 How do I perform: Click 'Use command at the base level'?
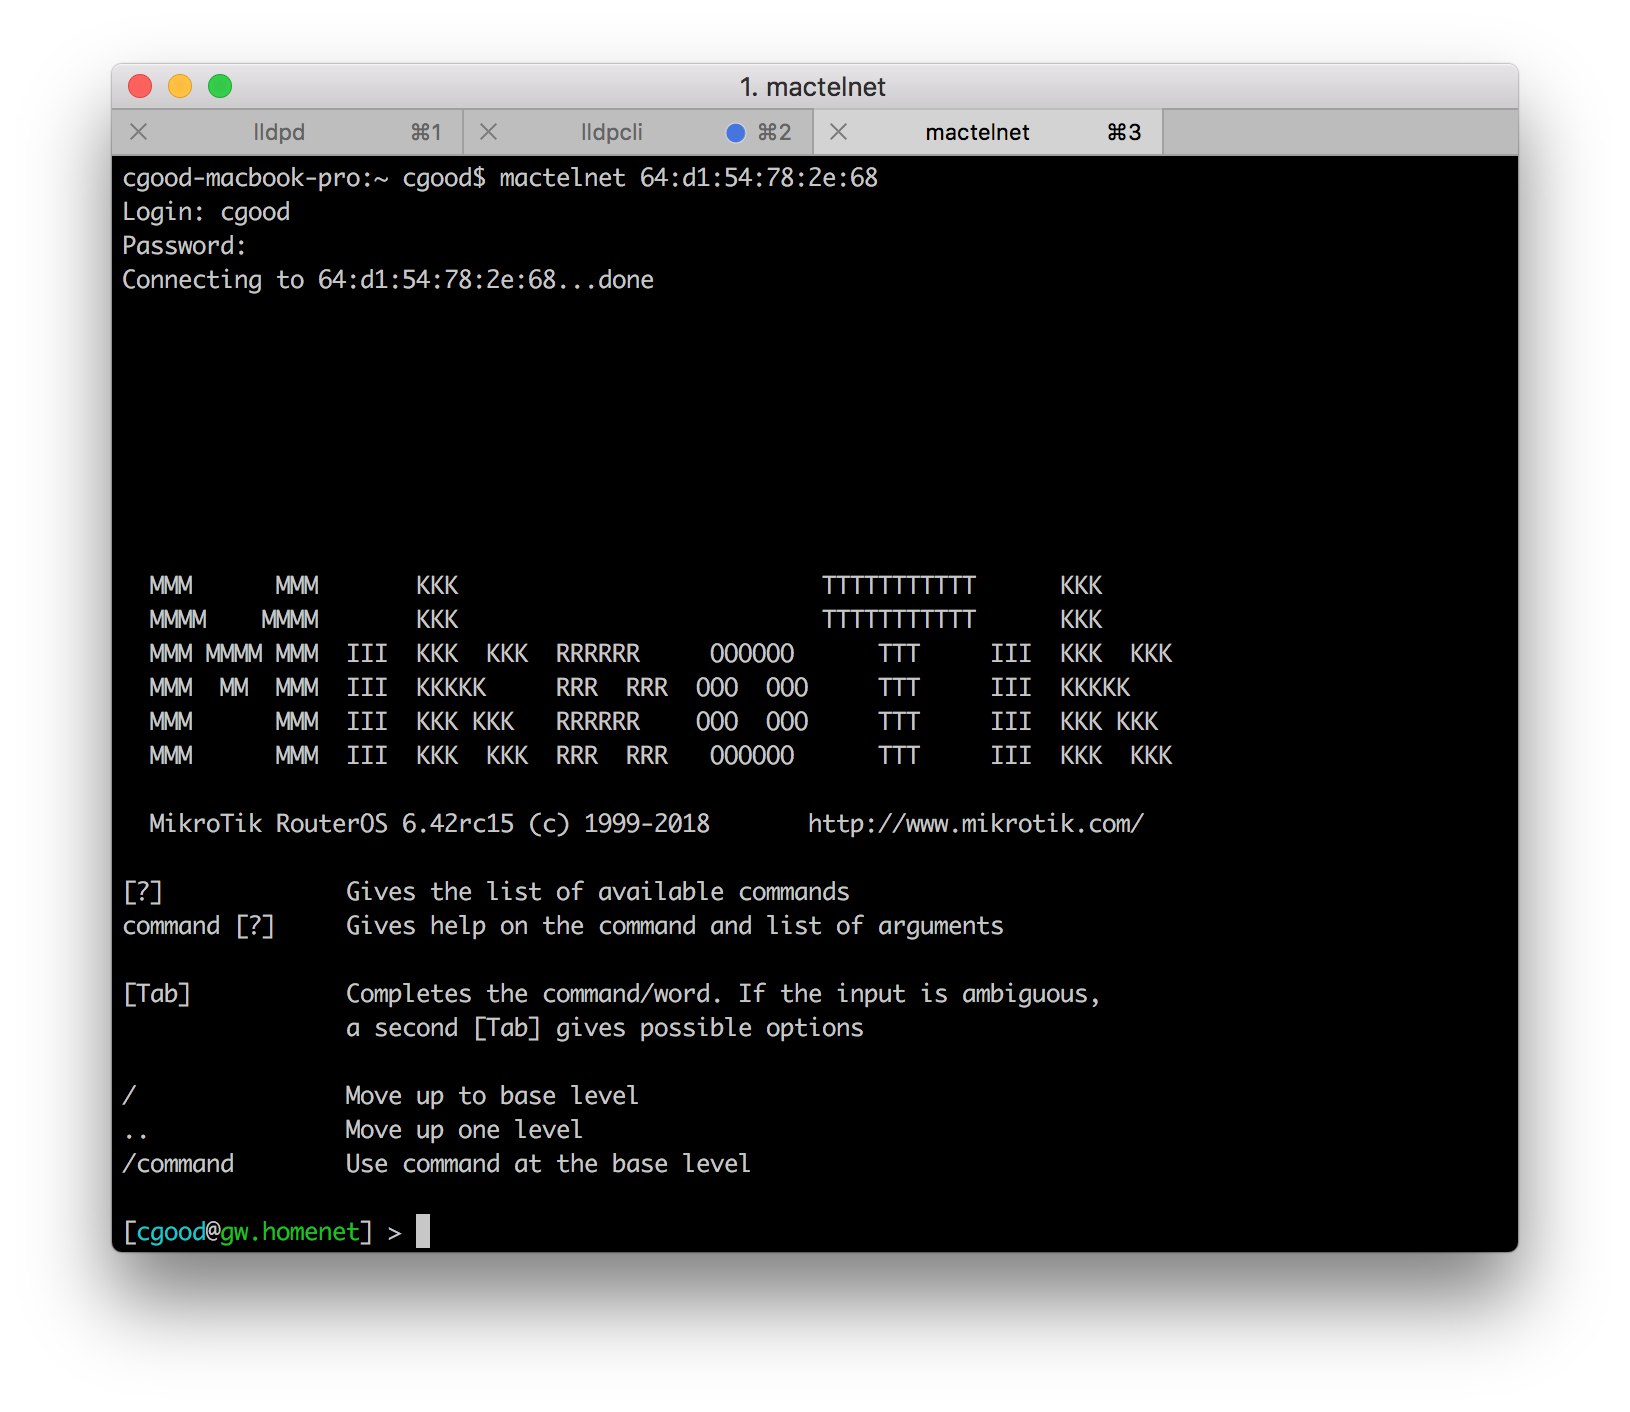pyautogui.click(x=548, y=1164)
